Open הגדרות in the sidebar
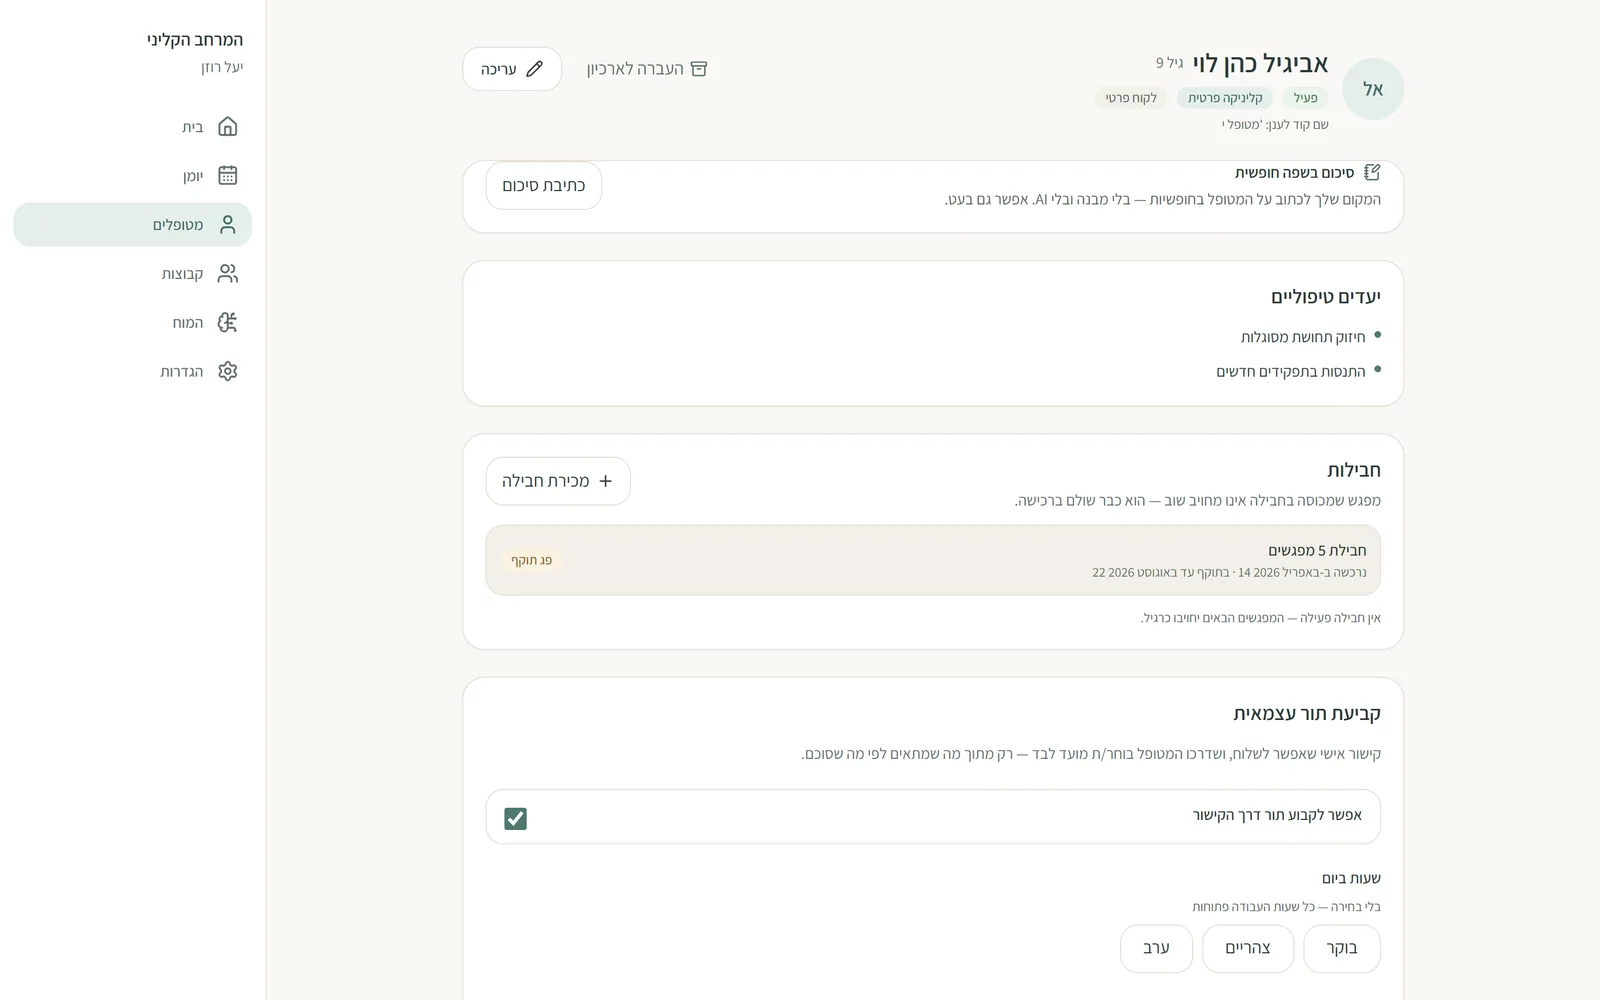The image size is (1600, 1000). pyautogui.click(x=133, y=372)
